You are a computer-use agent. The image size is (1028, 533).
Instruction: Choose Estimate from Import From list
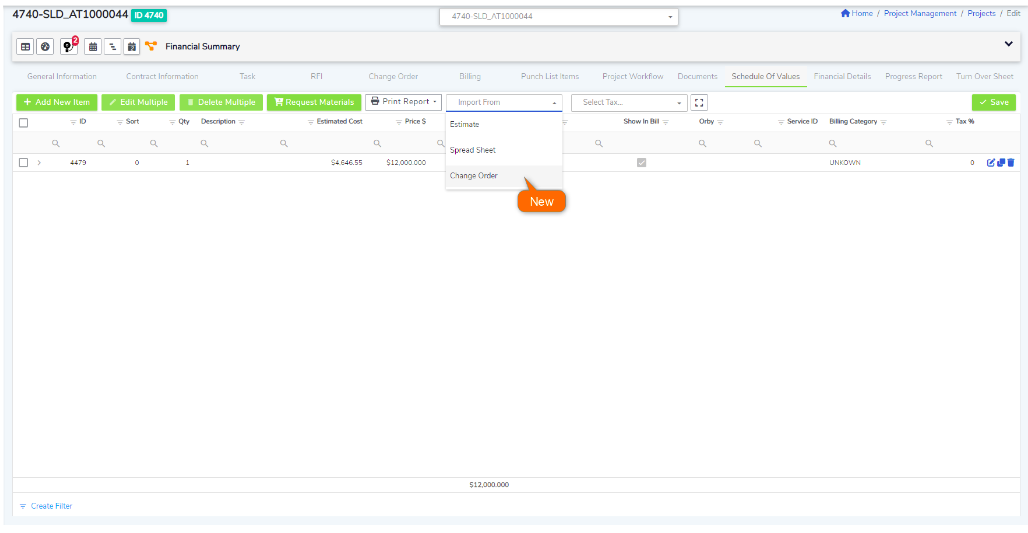[504, 124]
